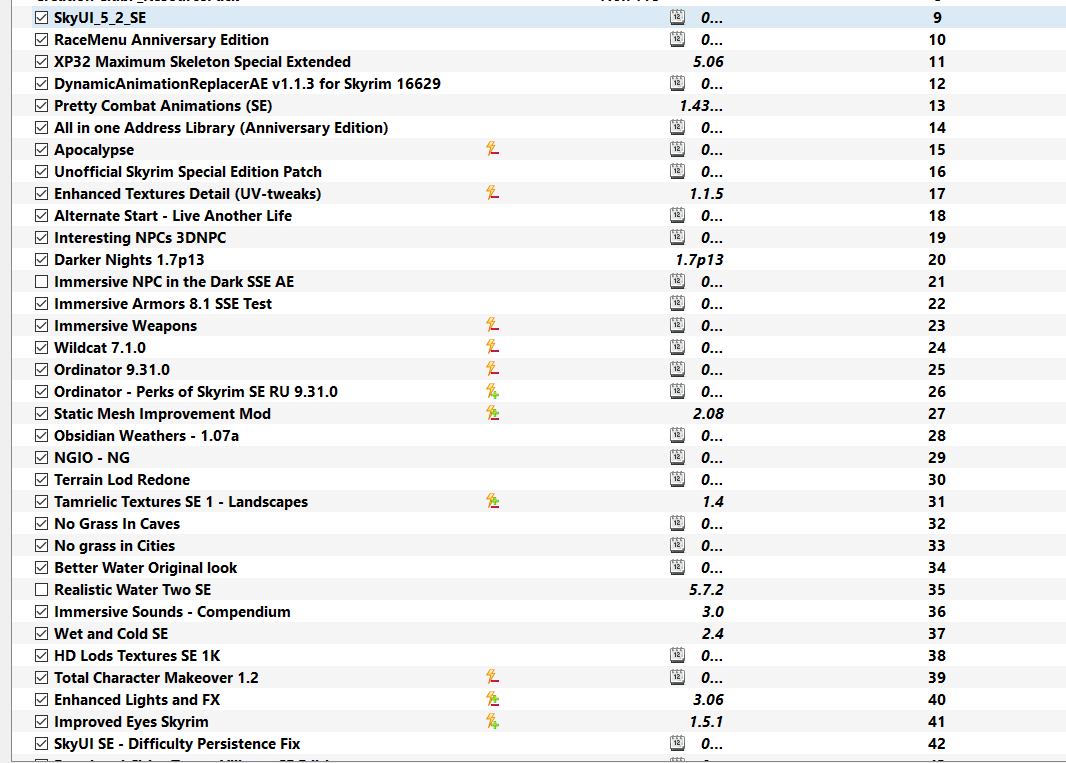
Task: Click the version date icon for Alternate Start
Action: (x=677, y=215)
